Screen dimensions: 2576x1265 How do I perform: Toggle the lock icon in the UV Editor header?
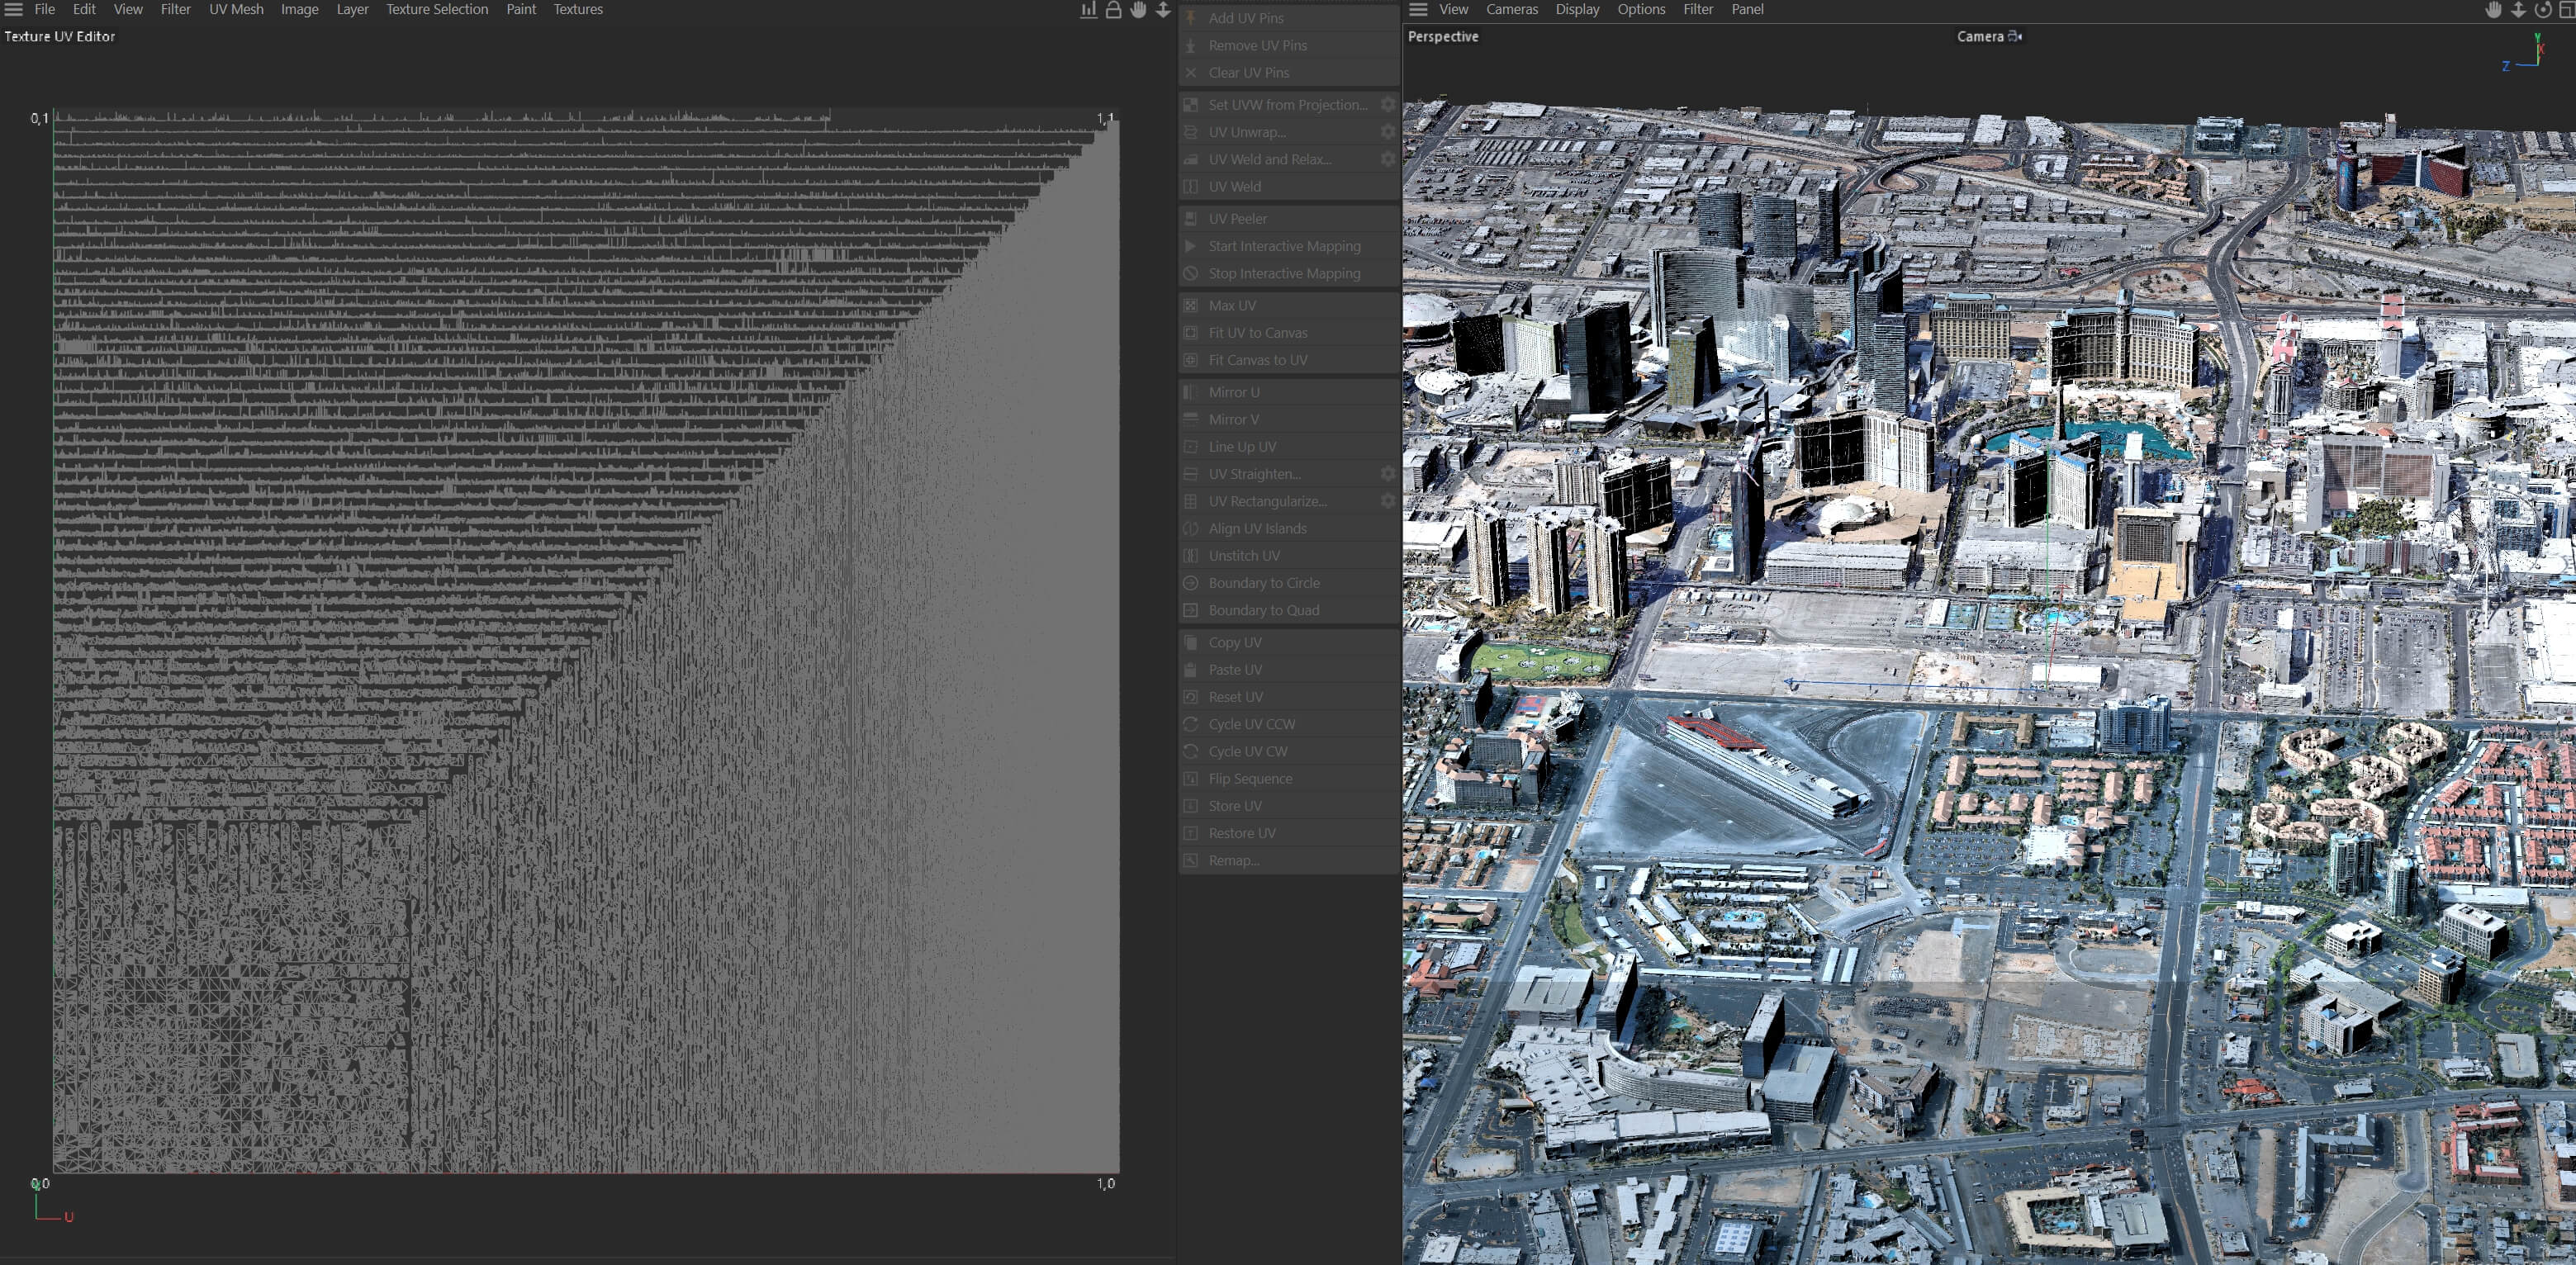click(1113, 10)
